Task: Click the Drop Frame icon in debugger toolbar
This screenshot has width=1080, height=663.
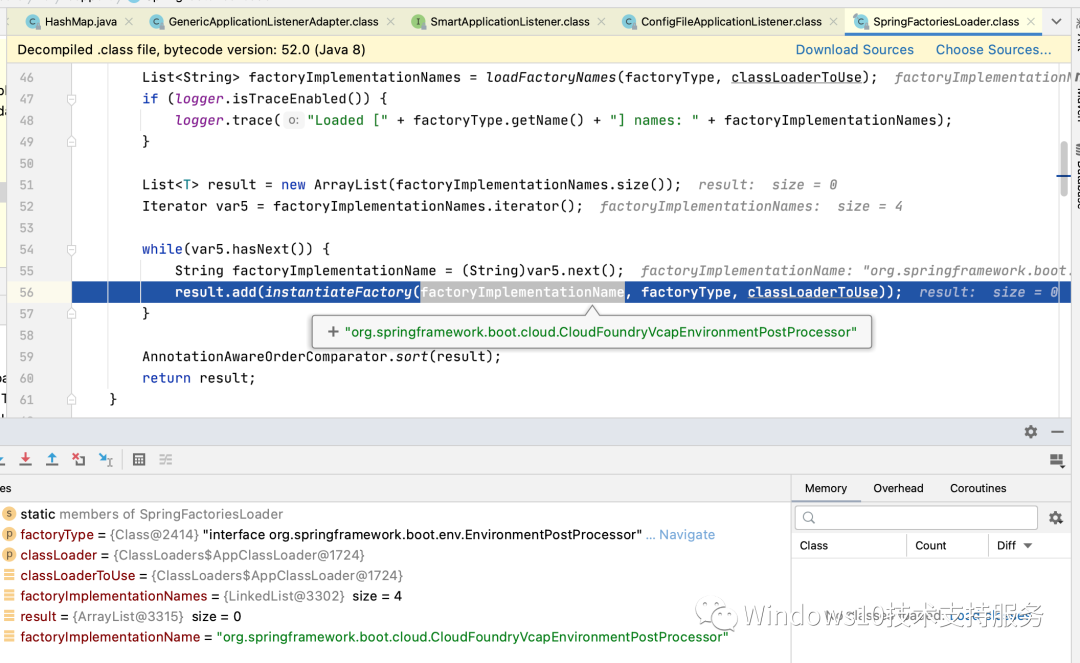Action: click(79, 459)
